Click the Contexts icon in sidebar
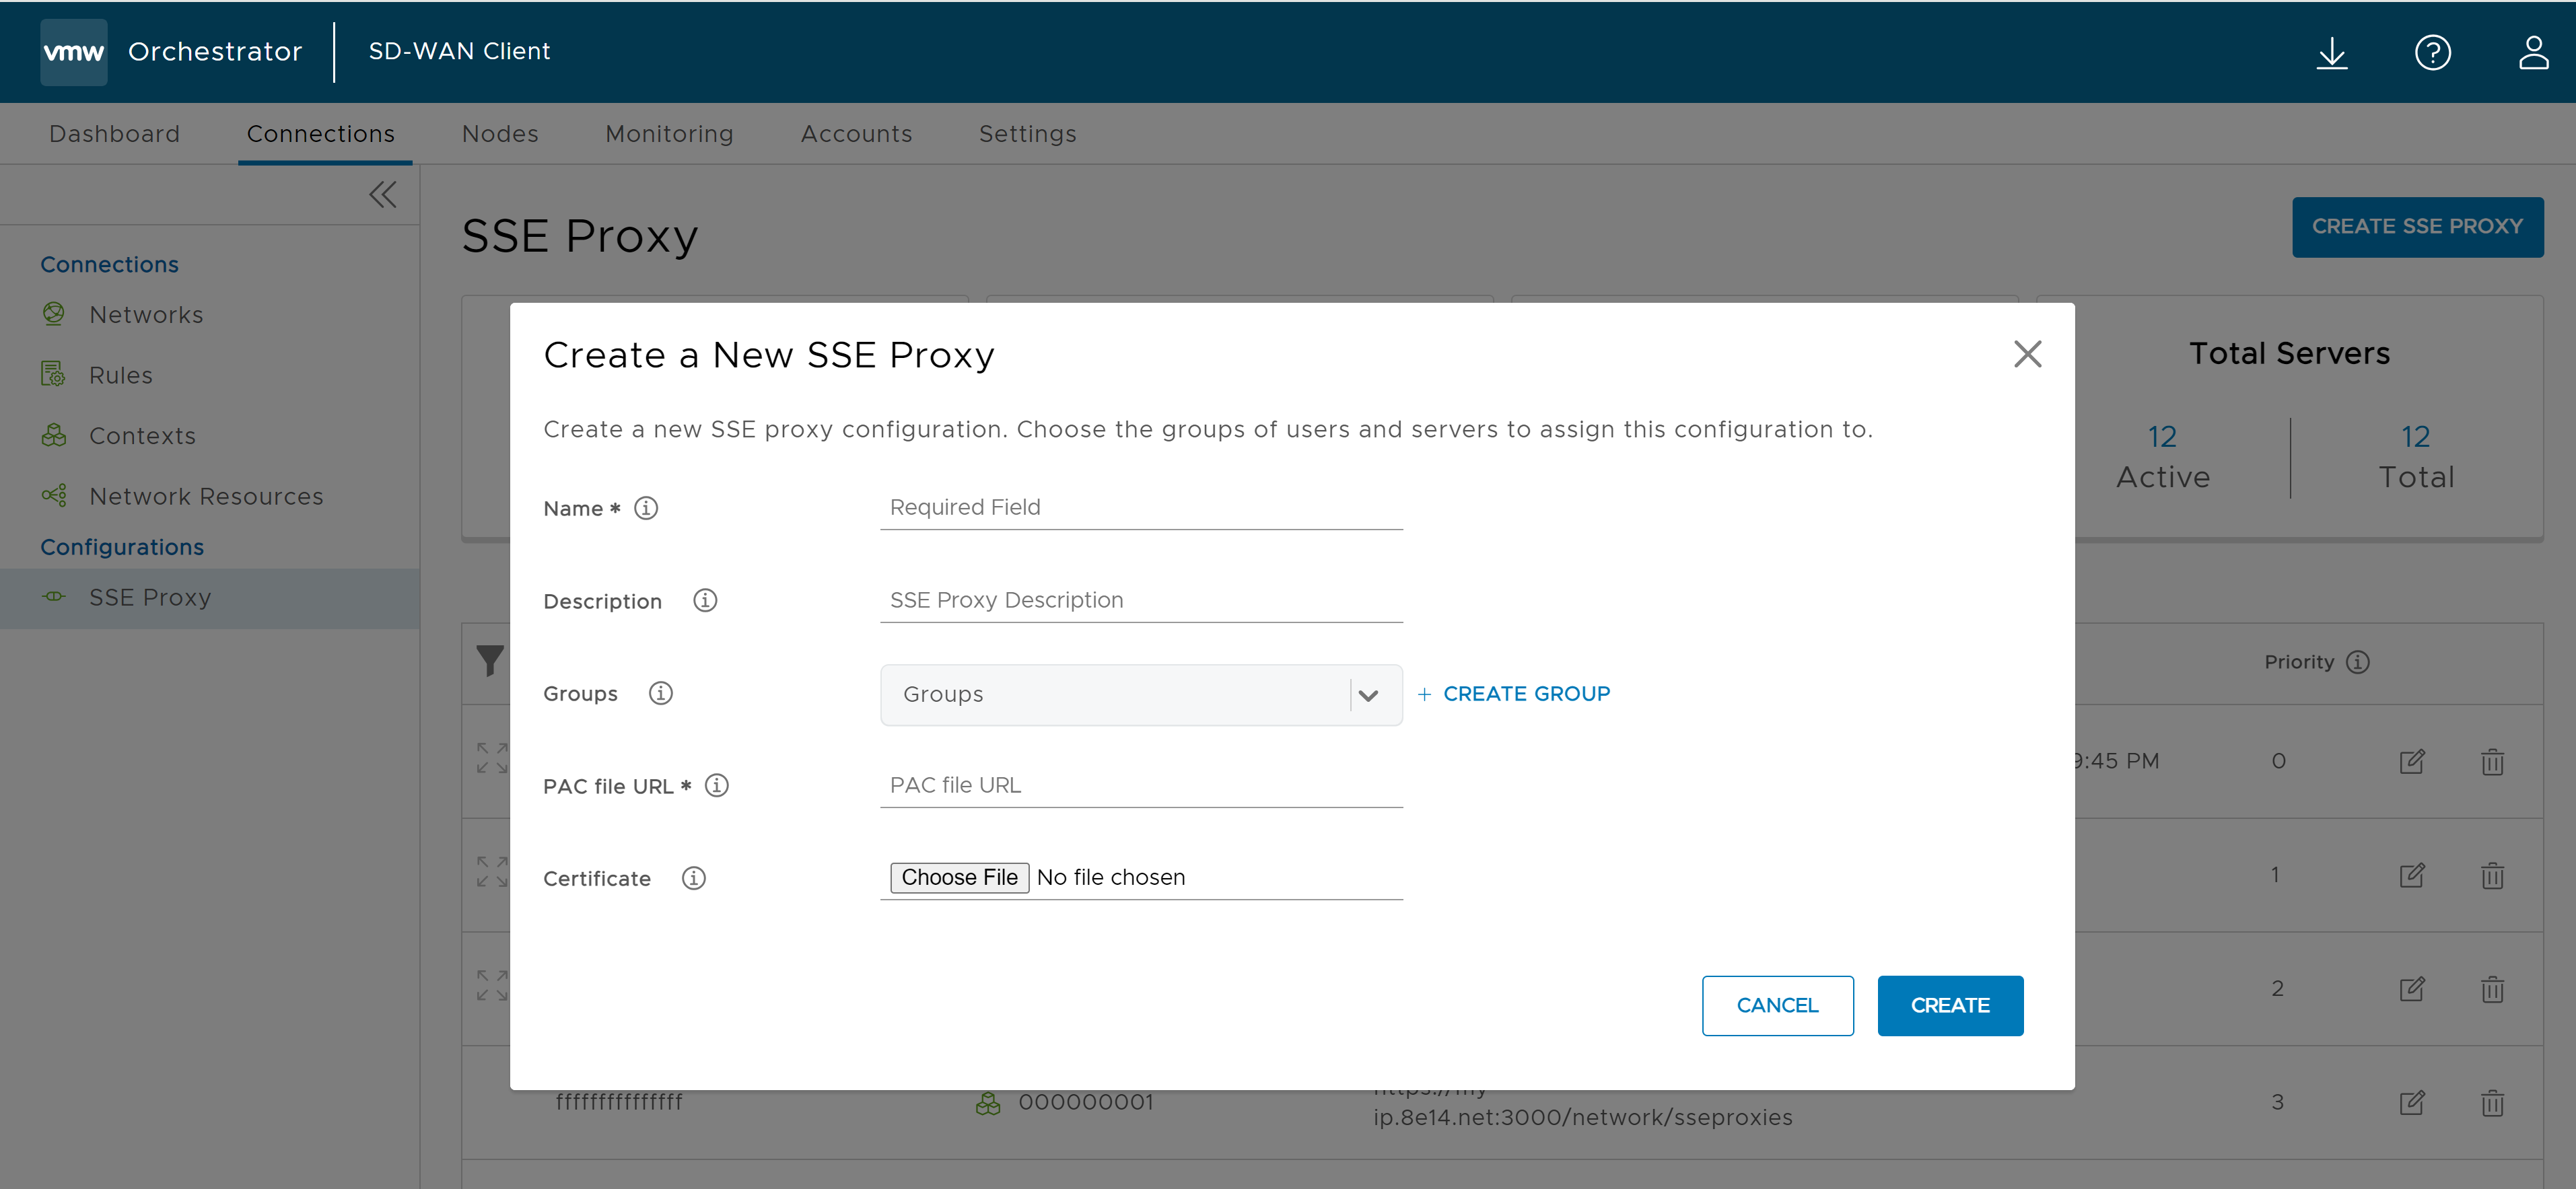This screenshot has width=2576, height=1189. pyautogui.click(x=53, y=433)
